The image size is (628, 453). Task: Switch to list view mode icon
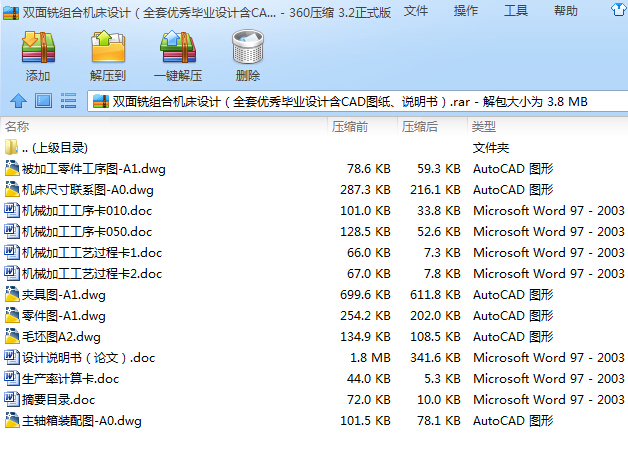click(68, 101)
